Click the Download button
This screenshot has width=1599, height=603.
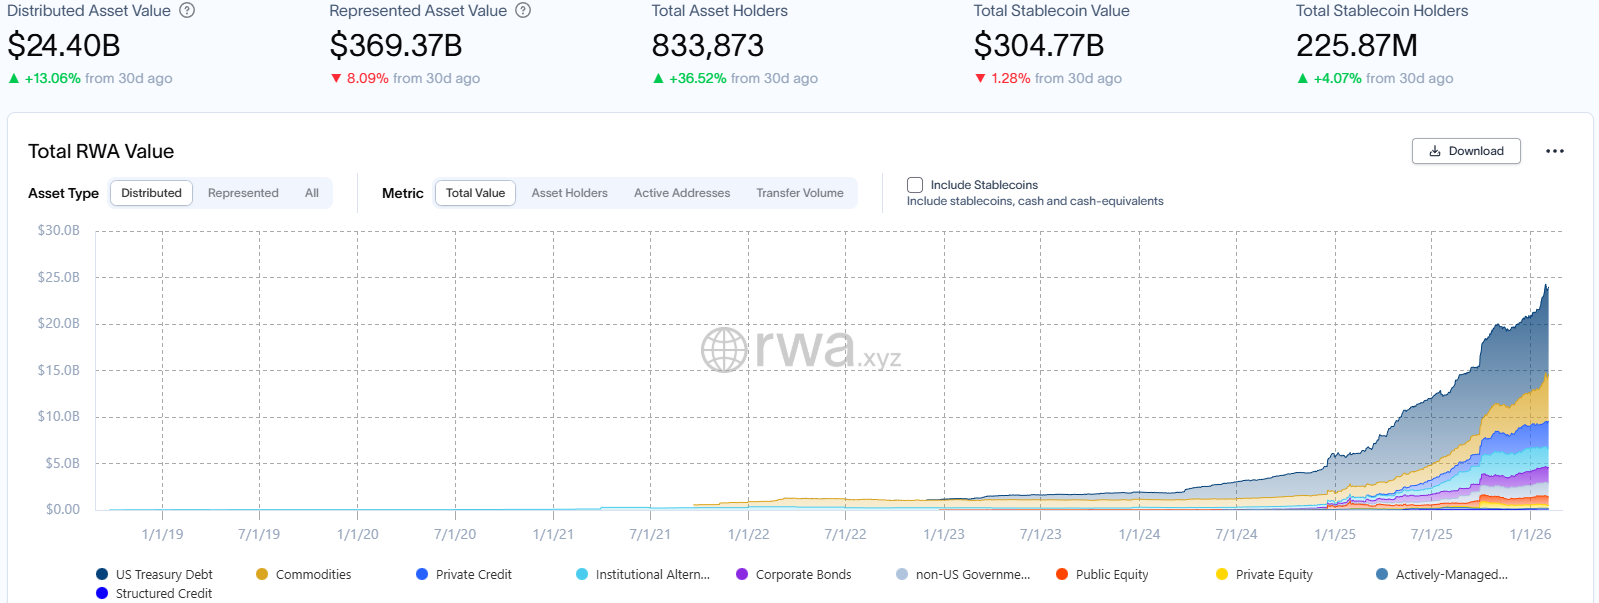coord(1466,151)
